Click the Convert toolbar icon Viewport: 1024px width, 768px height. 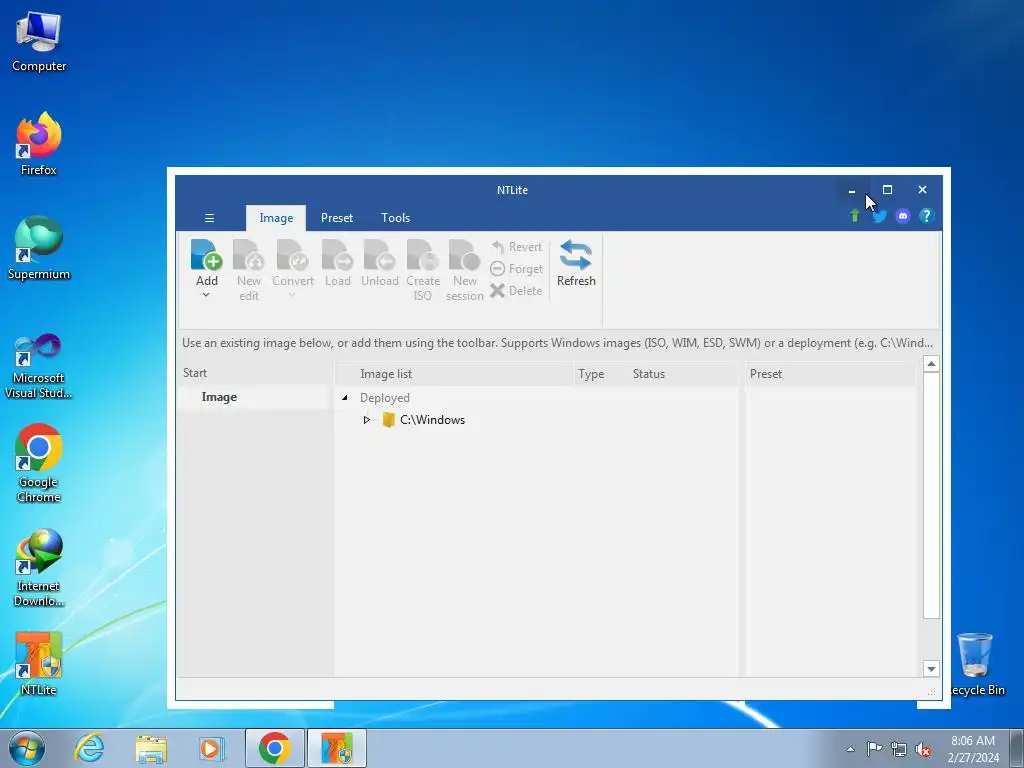[x=293, y=255]
